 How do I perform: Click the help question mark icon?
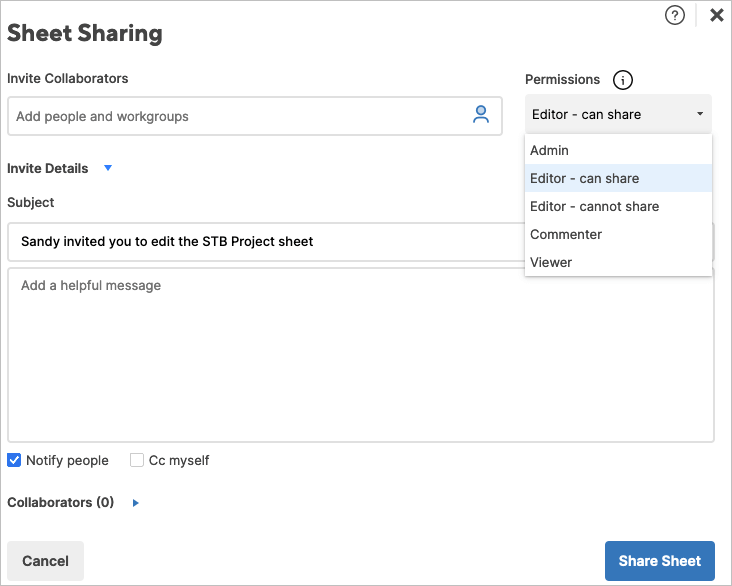pos(674,15)
